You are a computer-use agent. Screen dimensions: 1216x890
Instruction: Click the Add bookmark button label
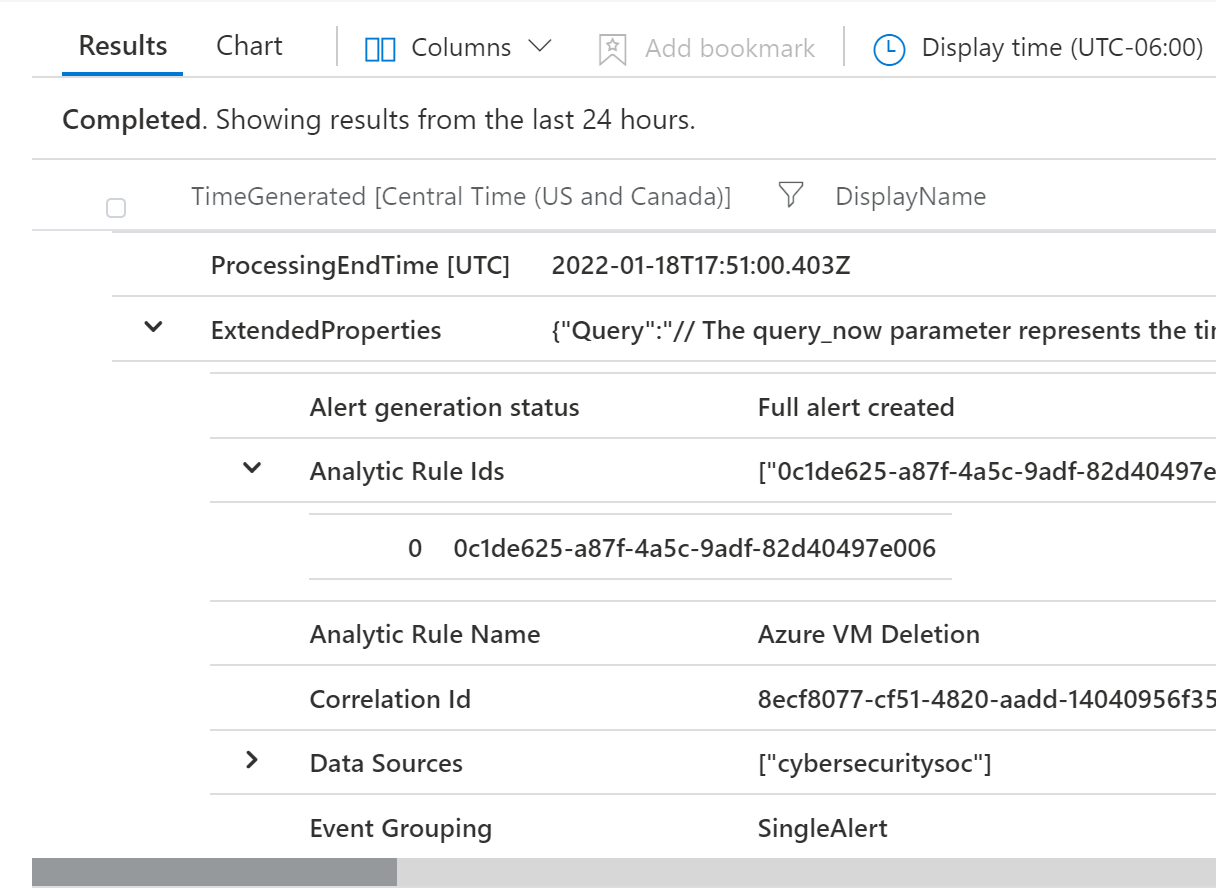[729, 48]
